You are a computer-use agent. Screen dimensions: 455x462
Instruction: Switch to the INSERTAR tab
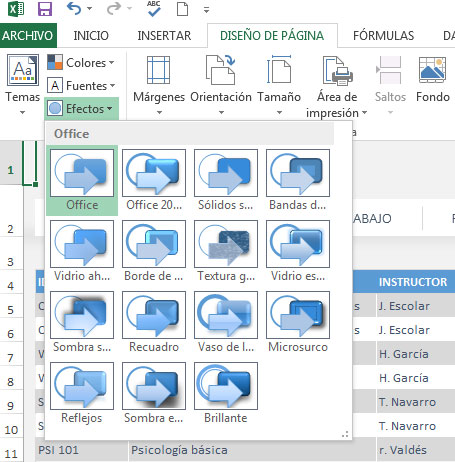coord(164,35)
